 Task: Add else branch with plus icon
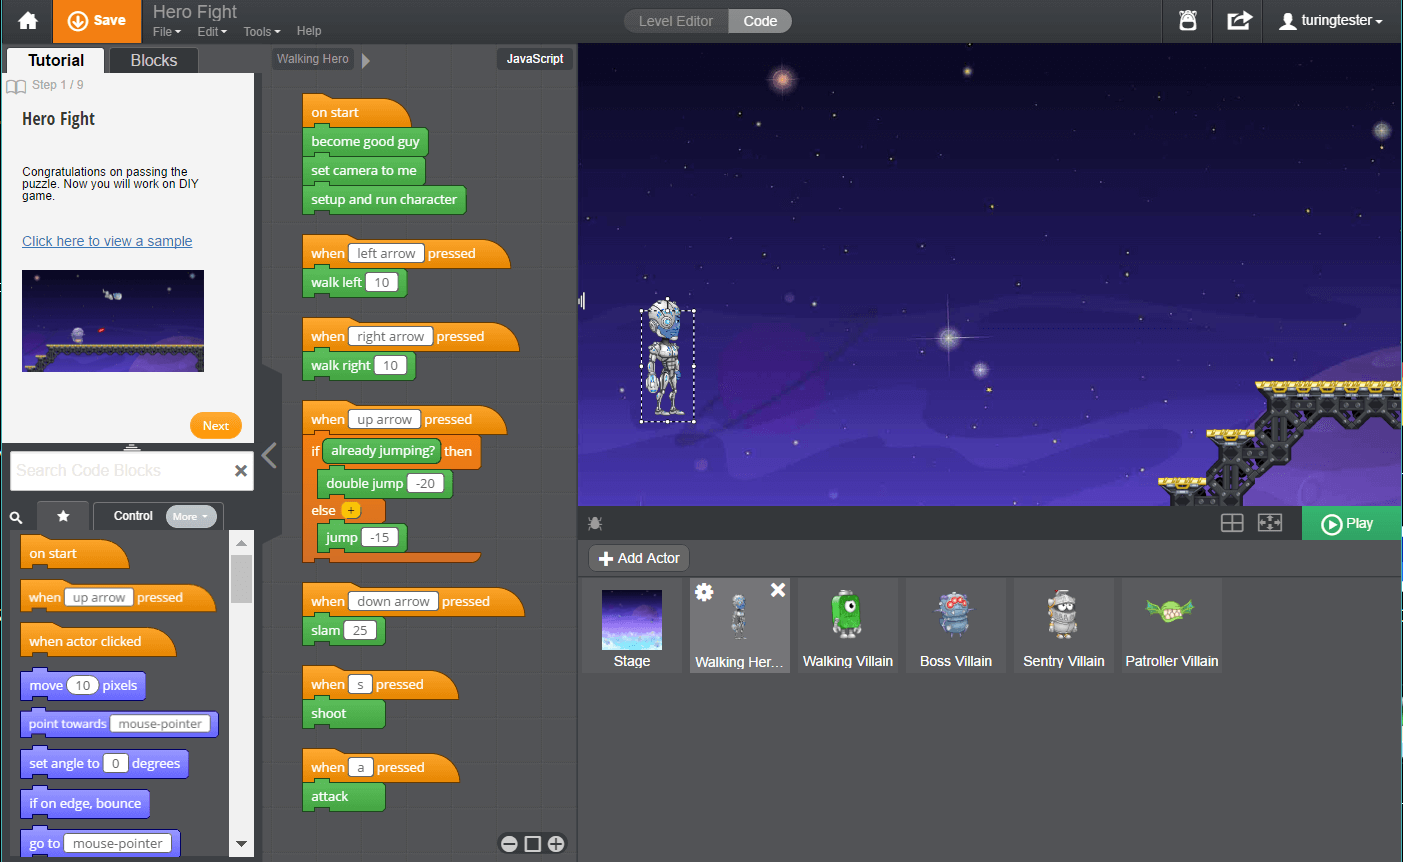tap(351, 510)
